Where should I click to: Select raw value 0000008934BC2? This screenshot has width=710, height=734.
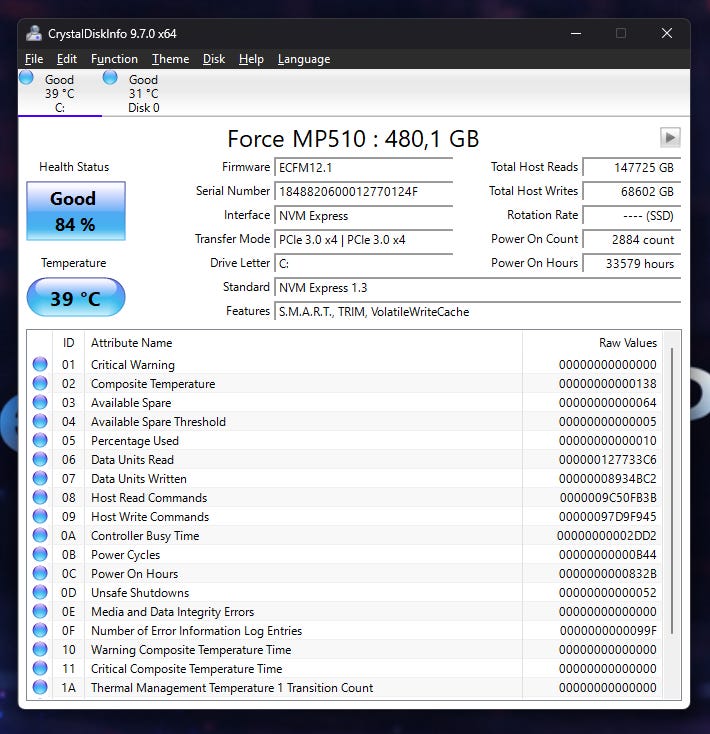608,479
